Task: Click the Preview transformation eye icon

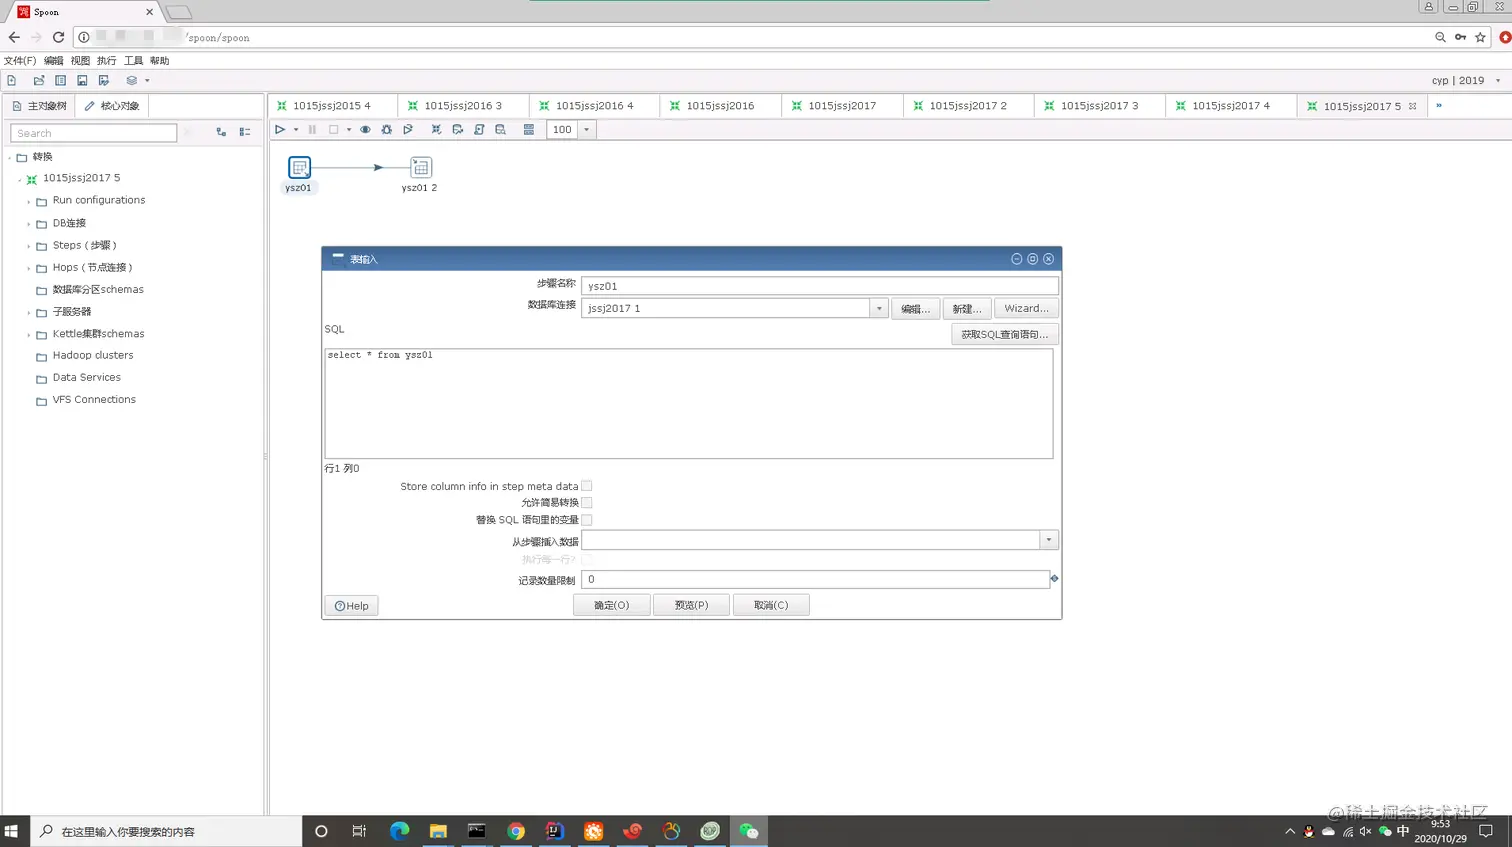Action: coord(365,129)
